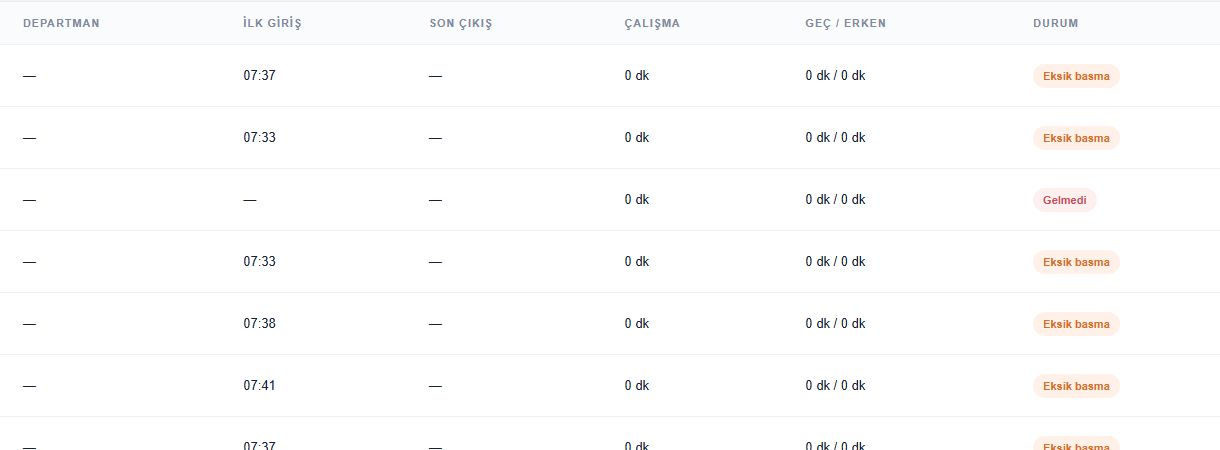Click the empty İlk Giriş dash in Gelmedi row
Screen dimensions: 1220x450
pyautogui.click(x=249, y=199)
